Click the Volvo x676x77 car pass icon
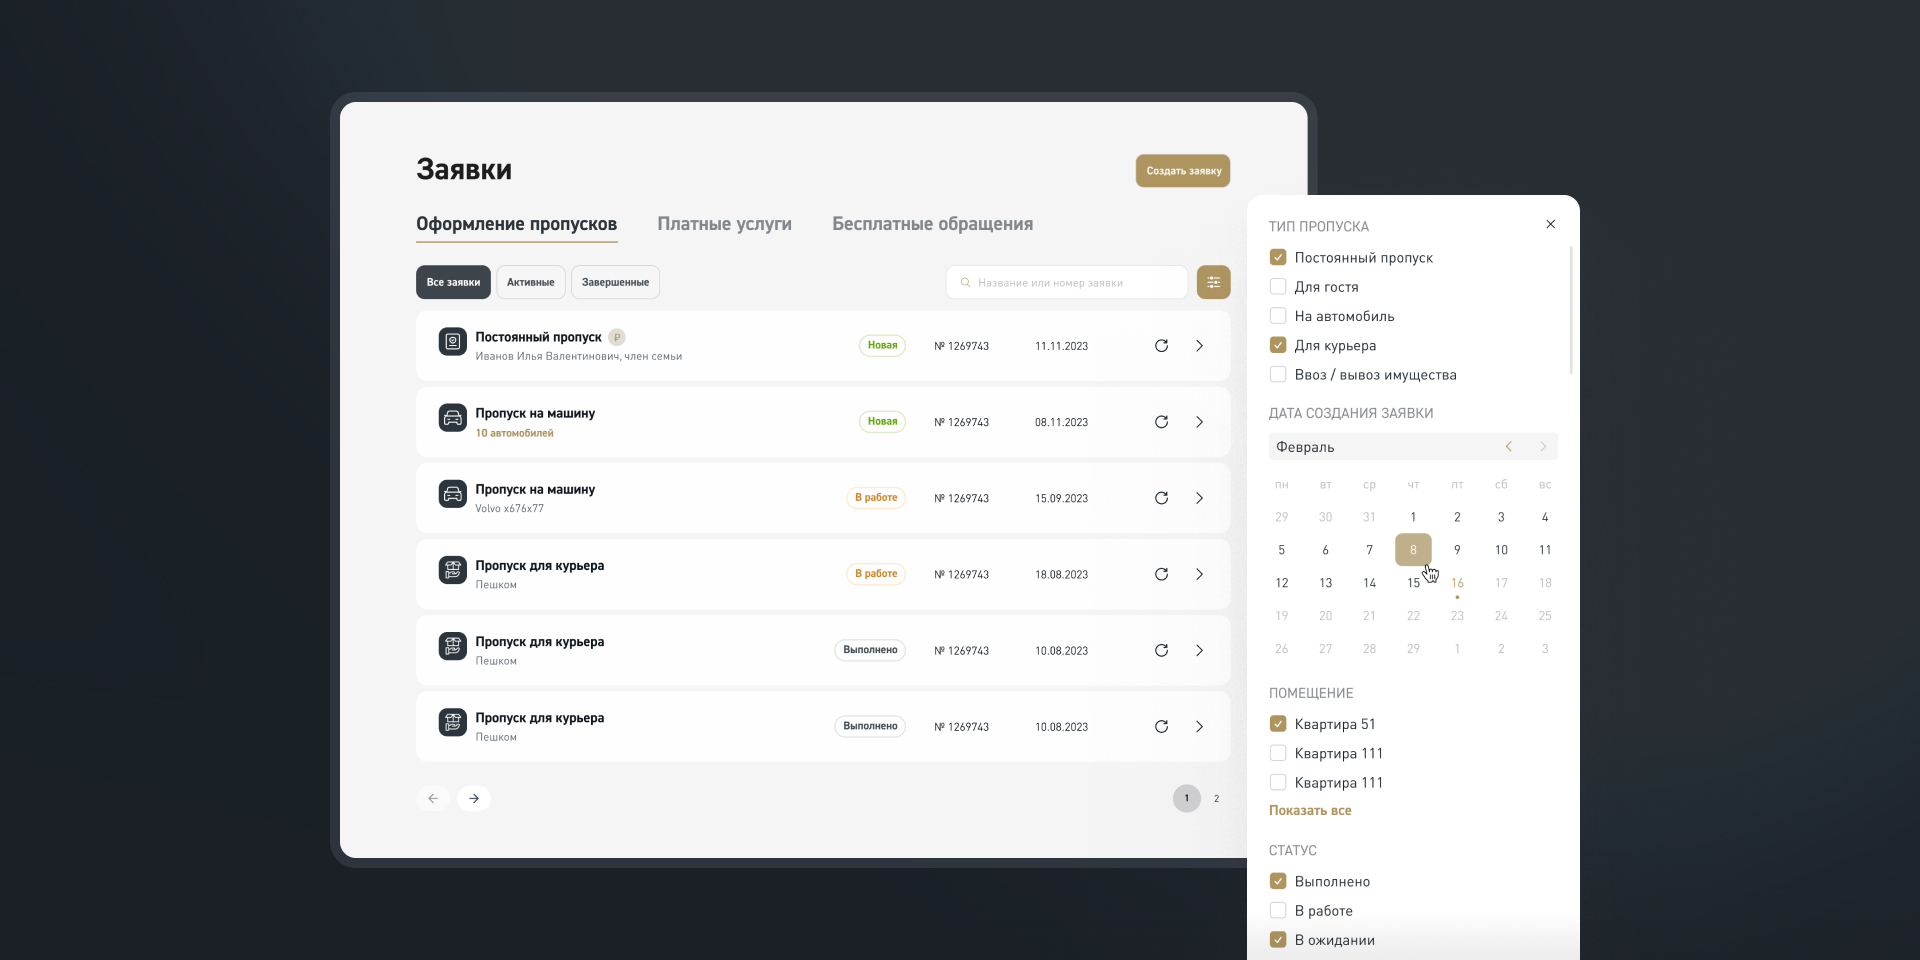This screenshot has width=1920, height=960. [453, 494]
